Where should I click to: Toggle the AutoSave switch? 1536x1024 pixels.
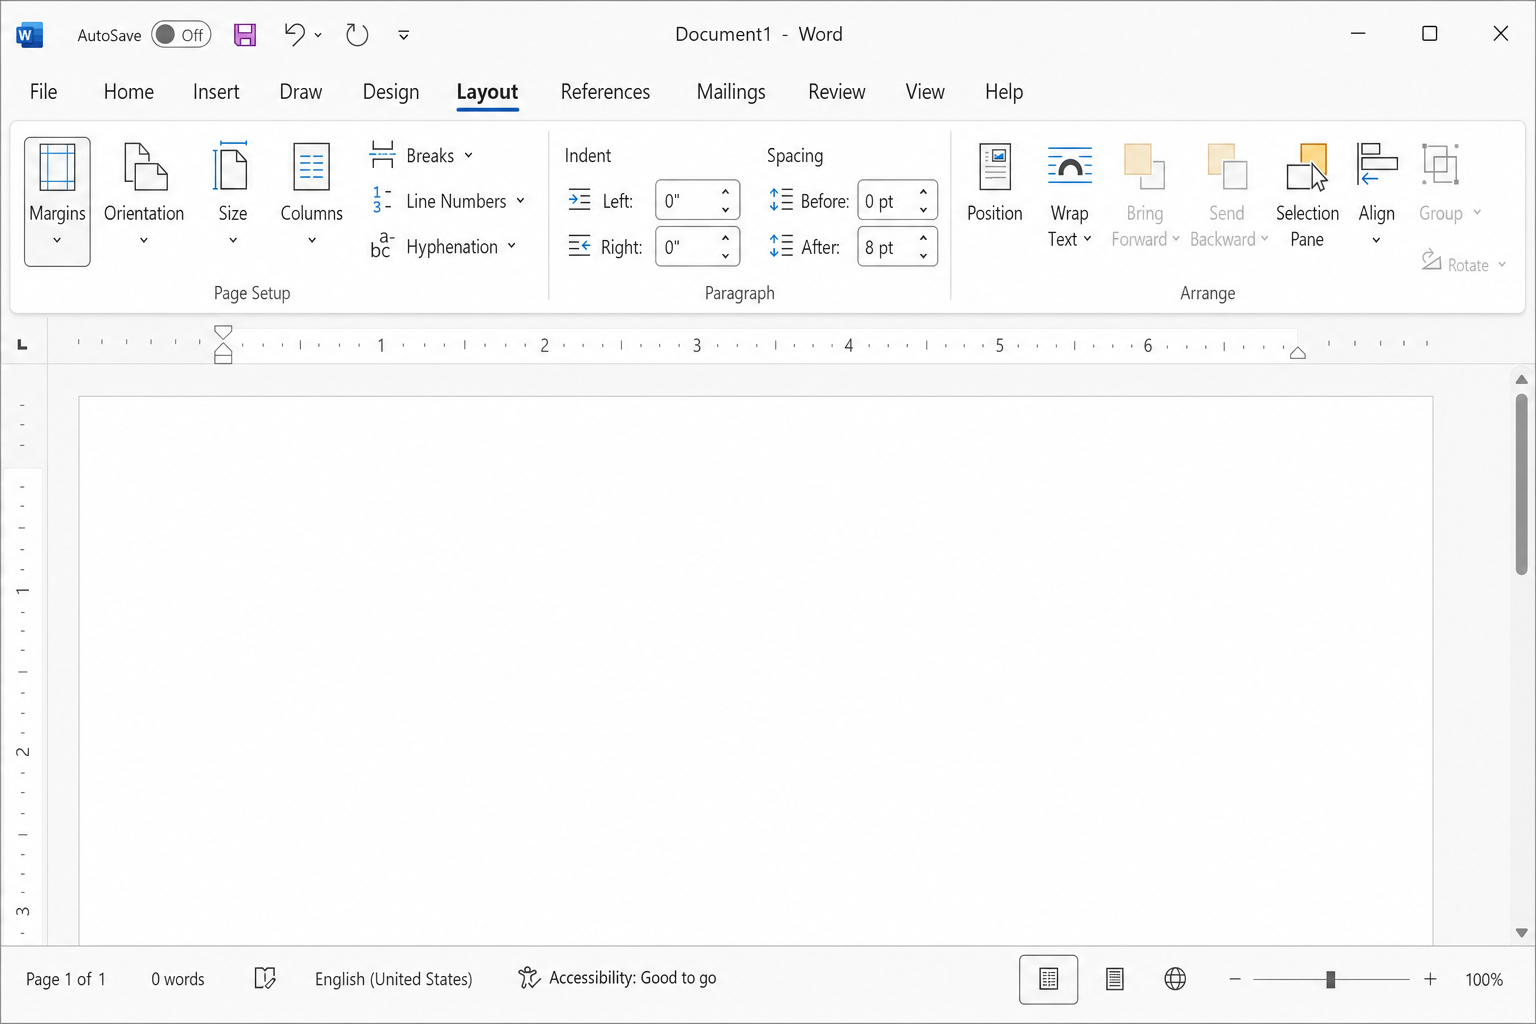[x=181, y=35]
